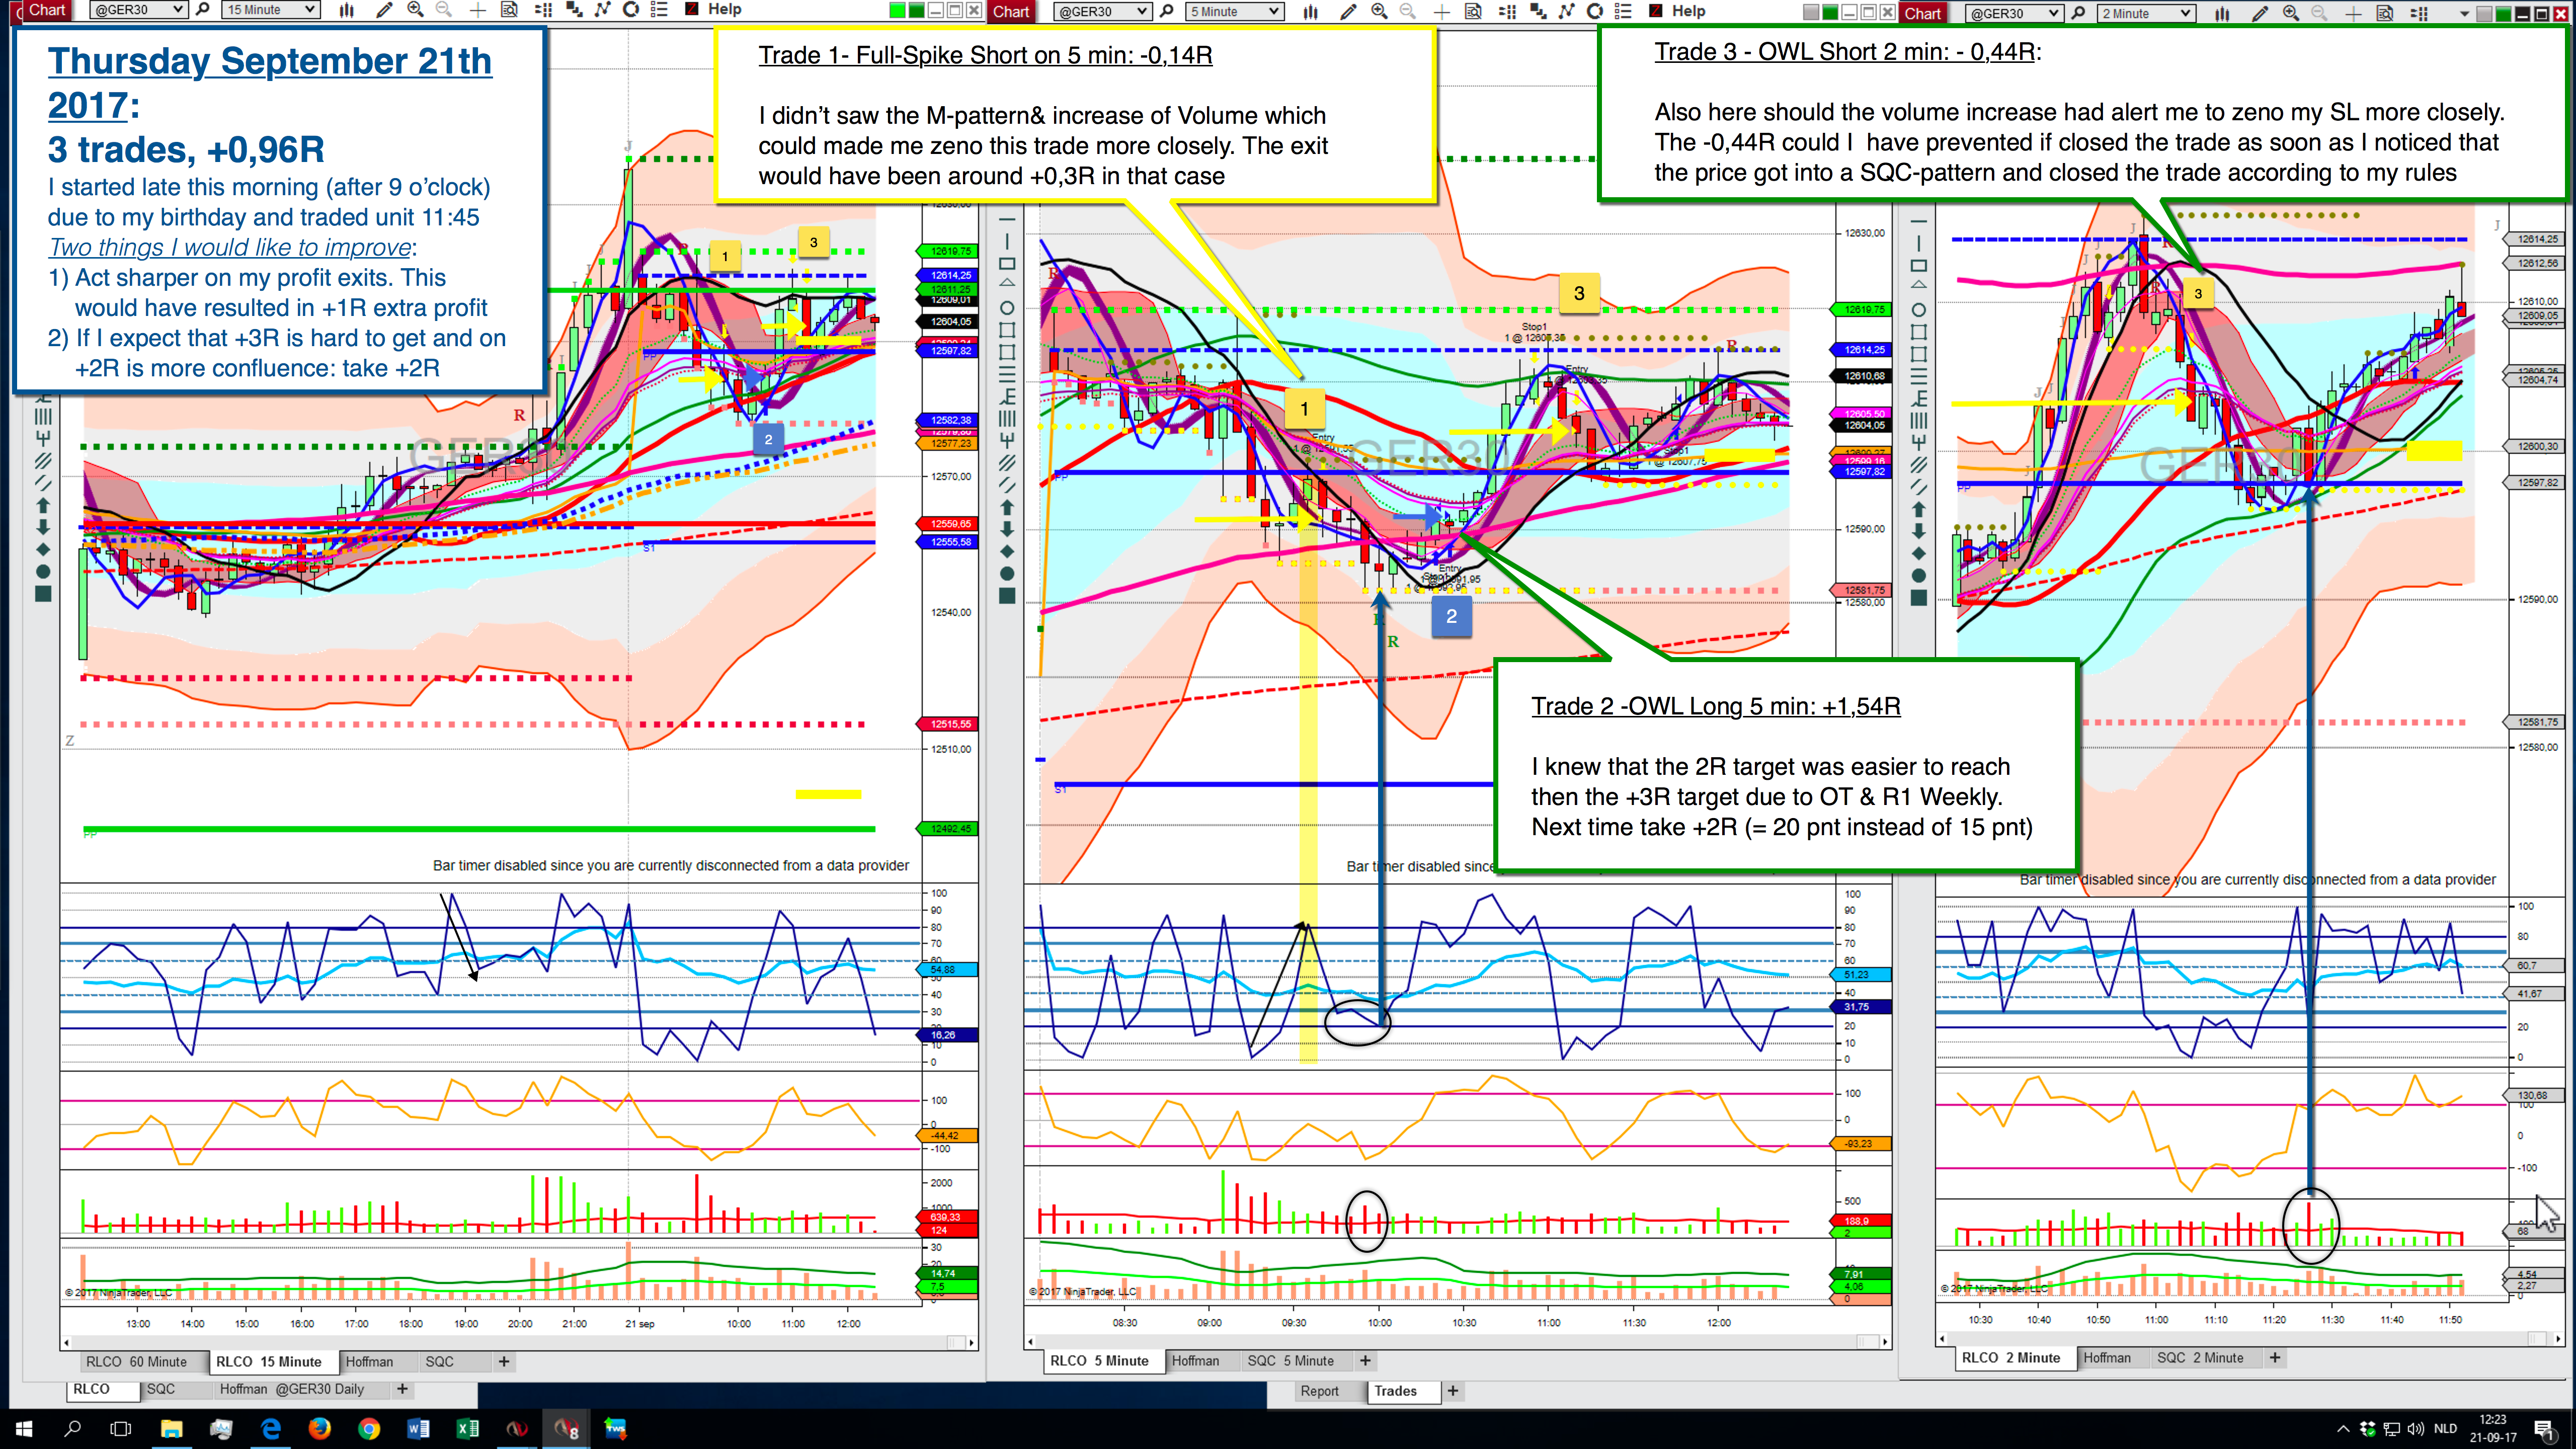Select square marker tool beside 2 Minute chart

1918,598
